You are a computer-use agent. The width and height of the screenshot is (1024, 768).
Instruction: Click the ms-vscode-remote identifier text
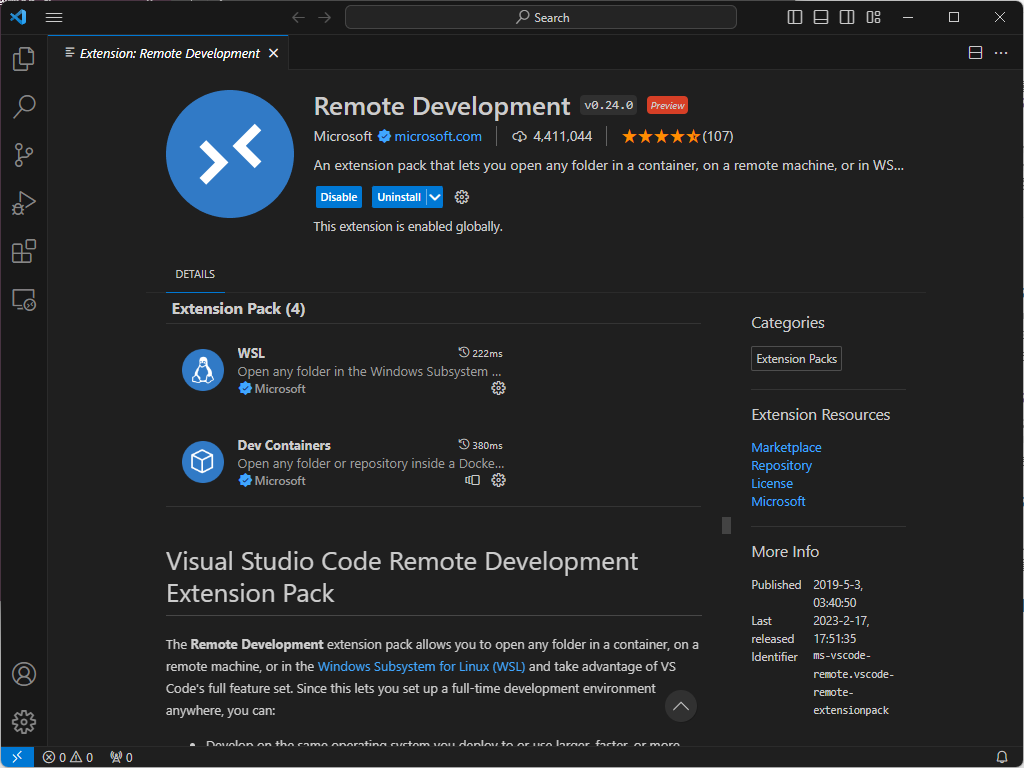point(853,682)
